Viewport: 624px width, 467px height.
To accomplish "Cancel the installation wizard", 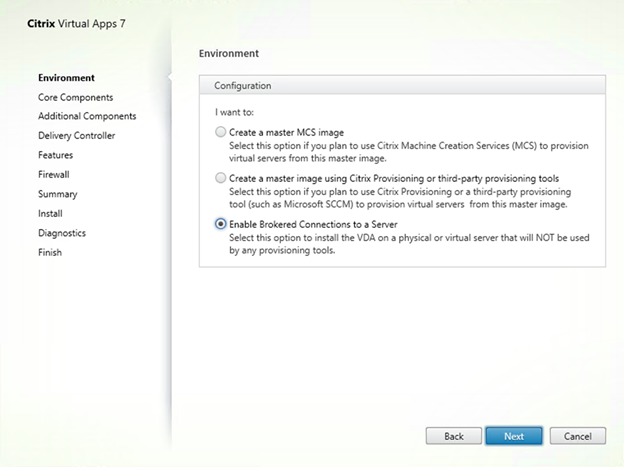I will tap(577, 436).
